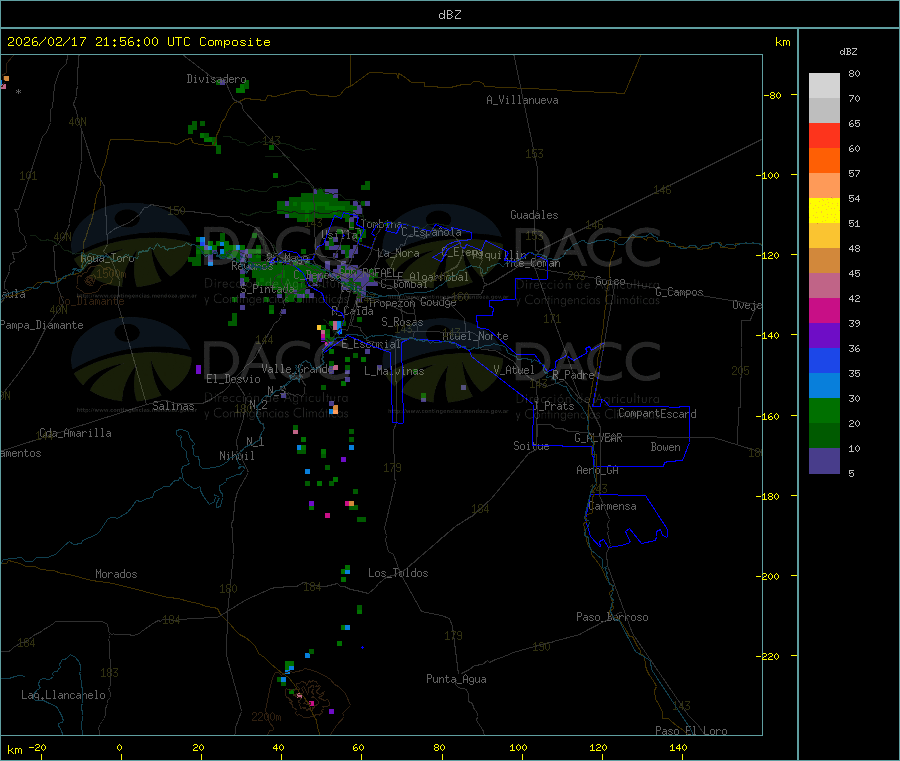Click the 'R_Padre' map label
The height and width of the screenshot is (761, 900).
coord(573,375)
